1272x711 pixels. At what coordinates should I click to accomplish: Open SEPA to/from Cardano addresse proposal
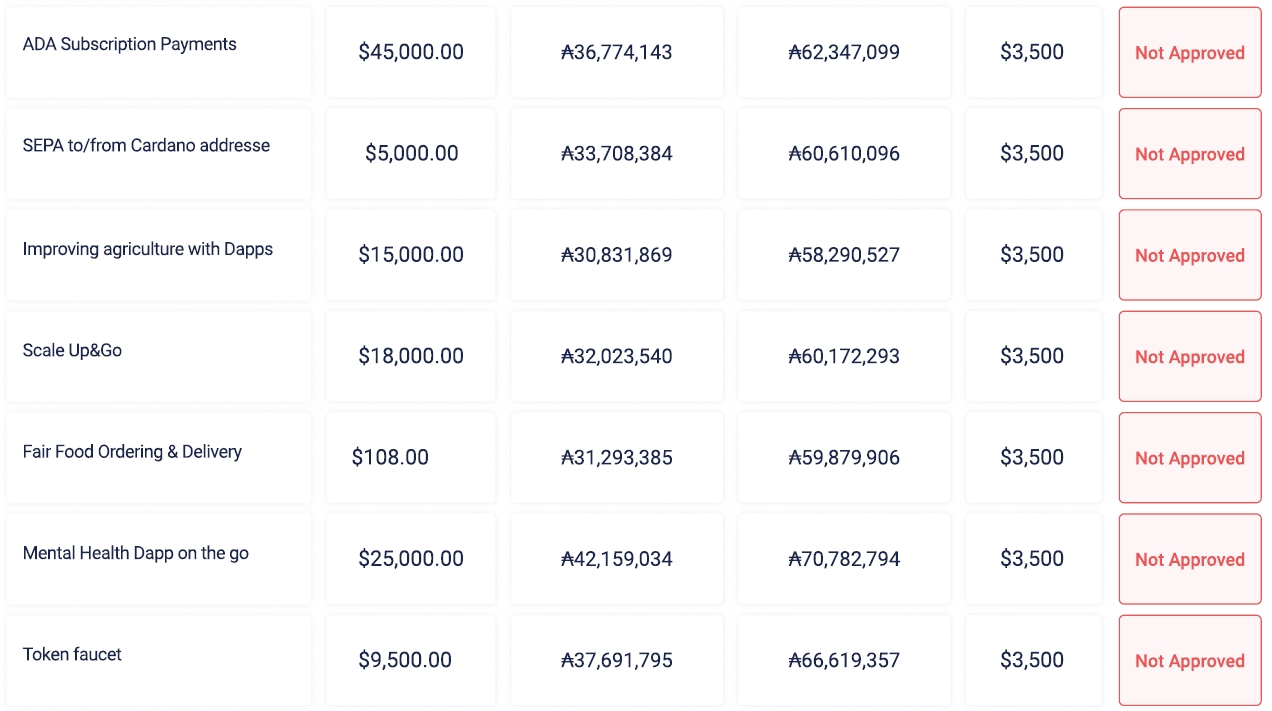coord(146,146)
